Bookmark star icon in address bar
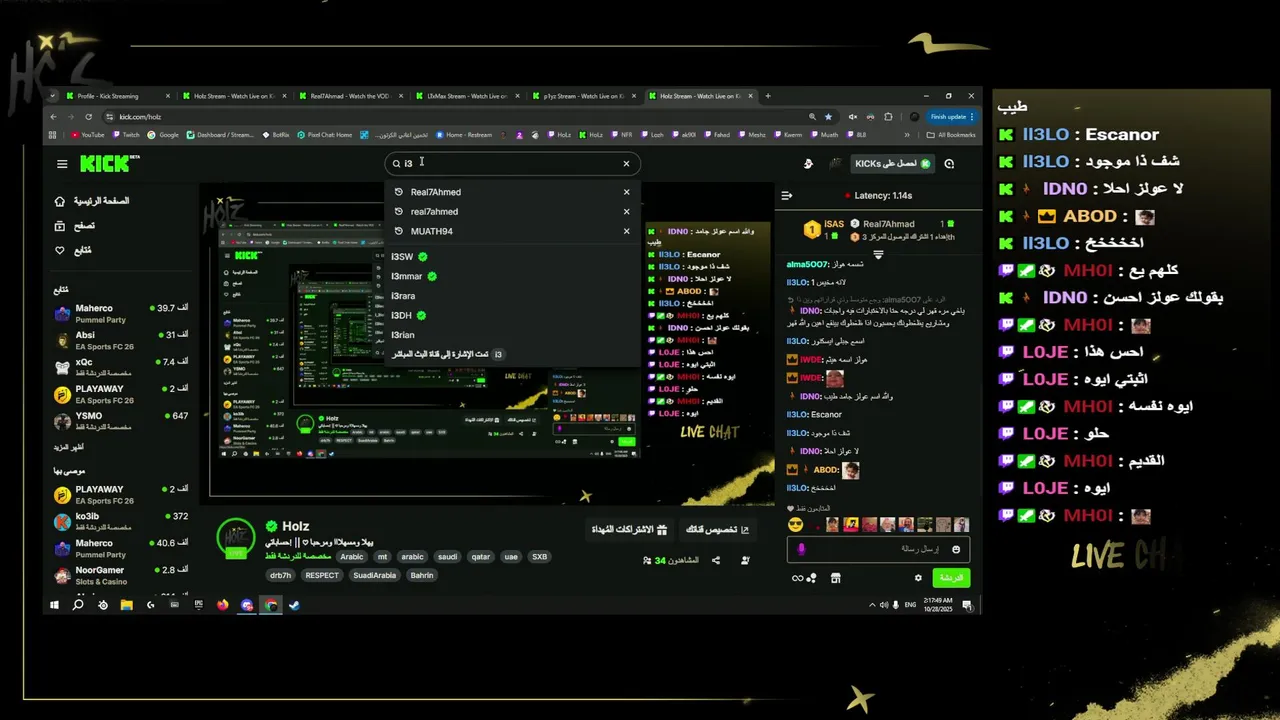Viewport: 1280px width, 720px height. coord(828,117)
